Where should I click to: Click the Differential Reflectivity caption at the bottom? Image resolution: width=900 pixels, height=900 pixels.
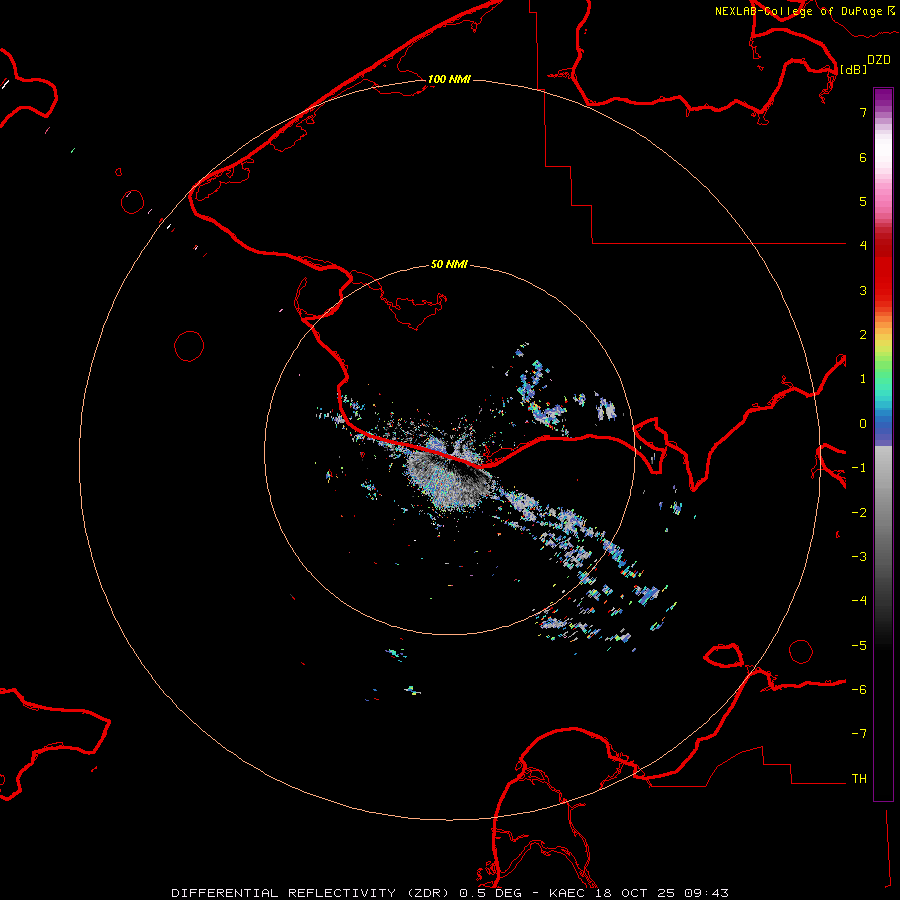450,893
